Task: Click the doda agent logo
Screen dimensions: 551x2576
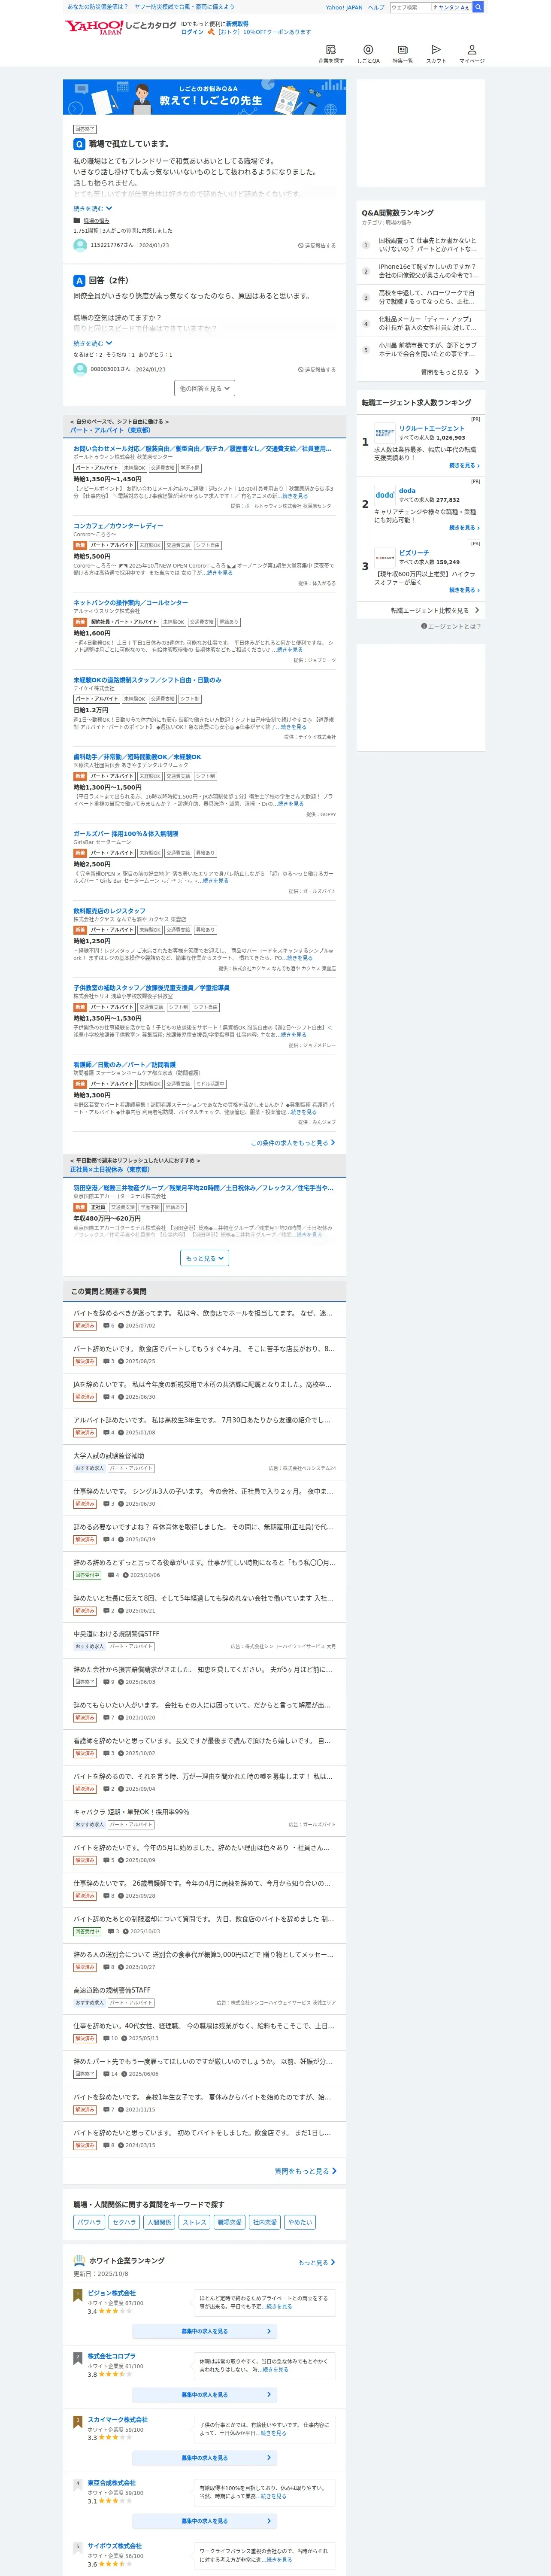Action: (385, 495)
